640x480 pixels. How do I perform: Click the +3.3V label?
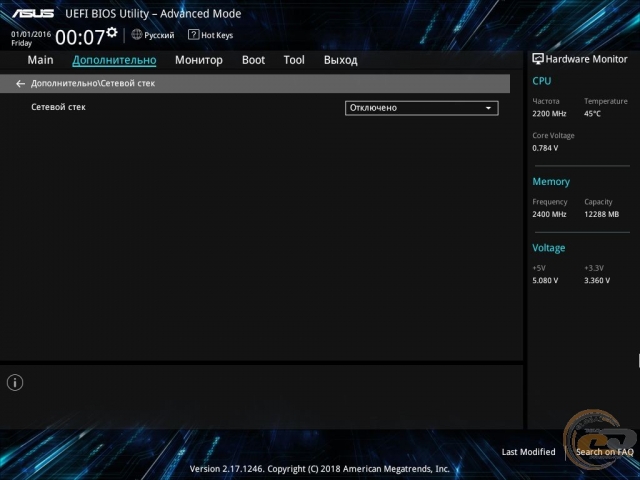[593, 268]
